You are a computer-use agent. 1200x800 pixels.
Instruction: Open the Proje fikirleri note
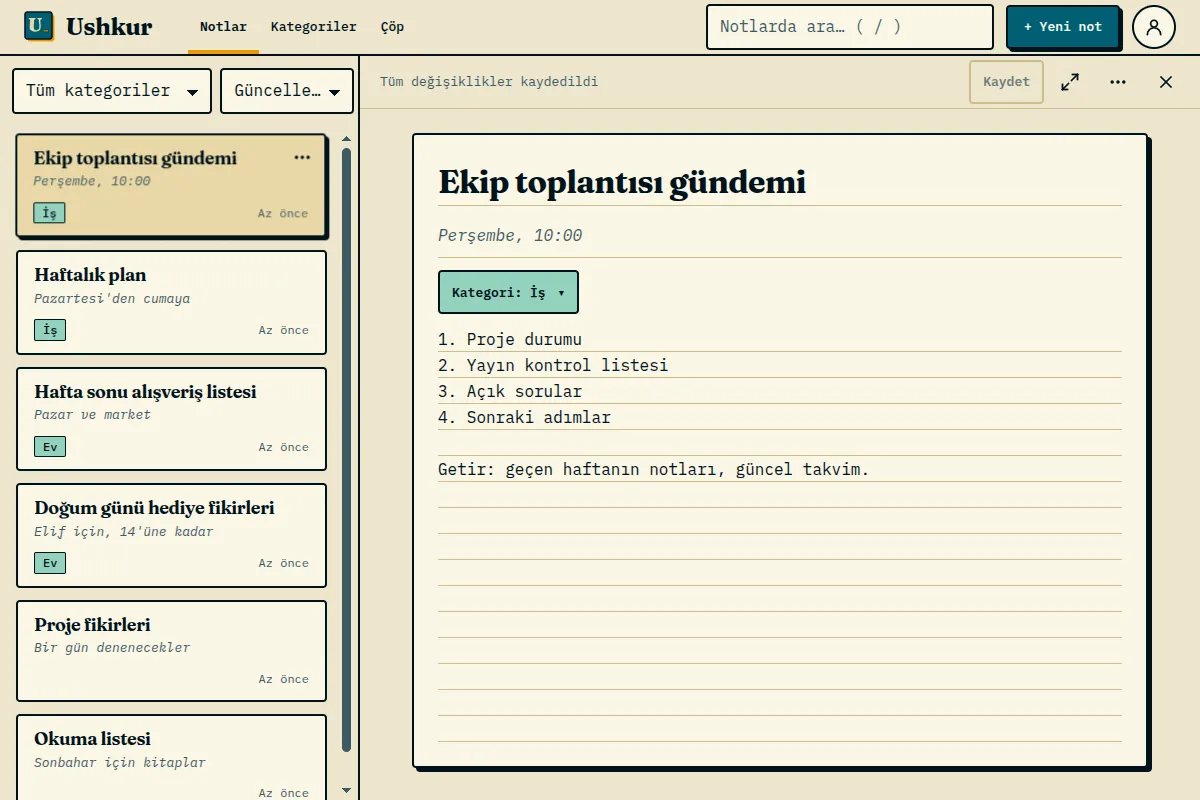tap(171, 652)
